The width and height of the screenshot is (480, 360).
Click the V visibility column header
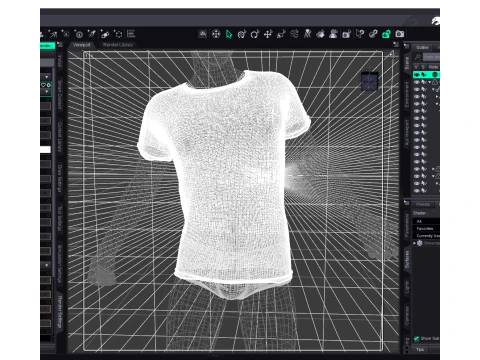[x=416, y=67]
